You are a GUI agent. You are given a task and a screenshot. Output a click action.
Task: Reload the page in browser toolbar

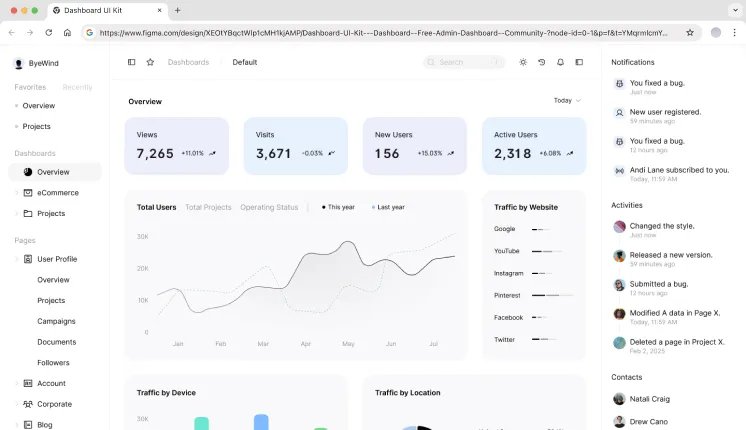(x=49, y=32)
